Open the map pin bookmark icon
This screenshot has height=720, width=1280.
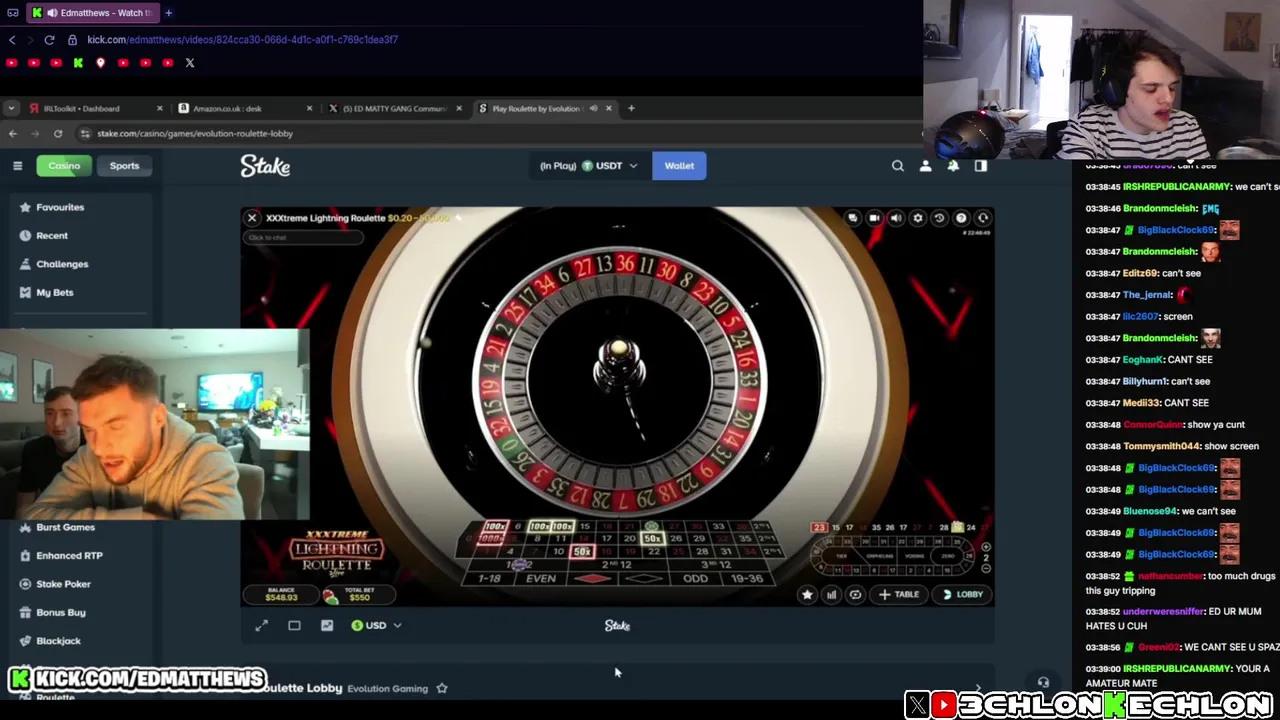[x=100, y=63]
